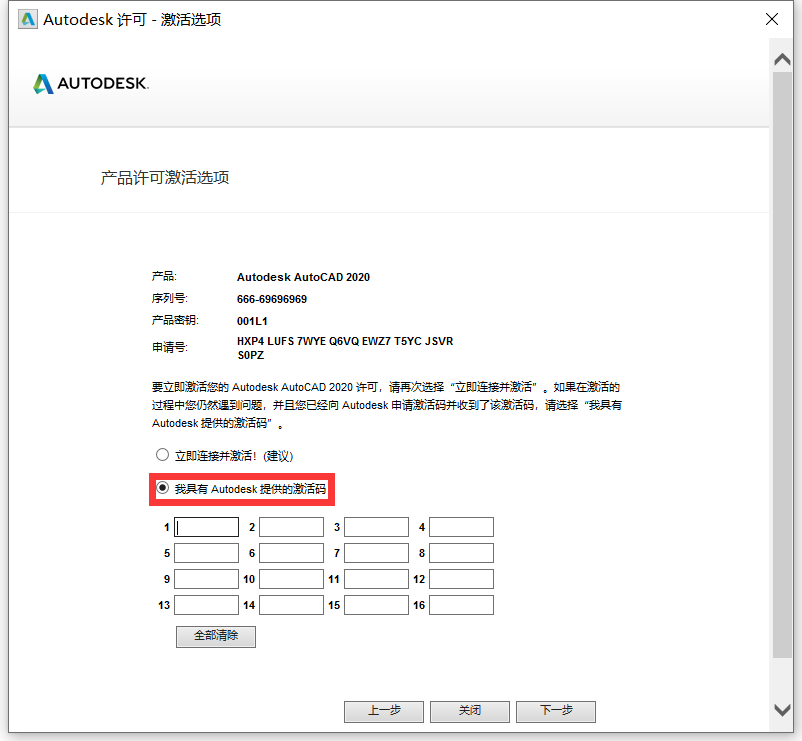Click the '序列号:' label
The height and width of the screenshot is (741, 802).
tap(170, 298)
